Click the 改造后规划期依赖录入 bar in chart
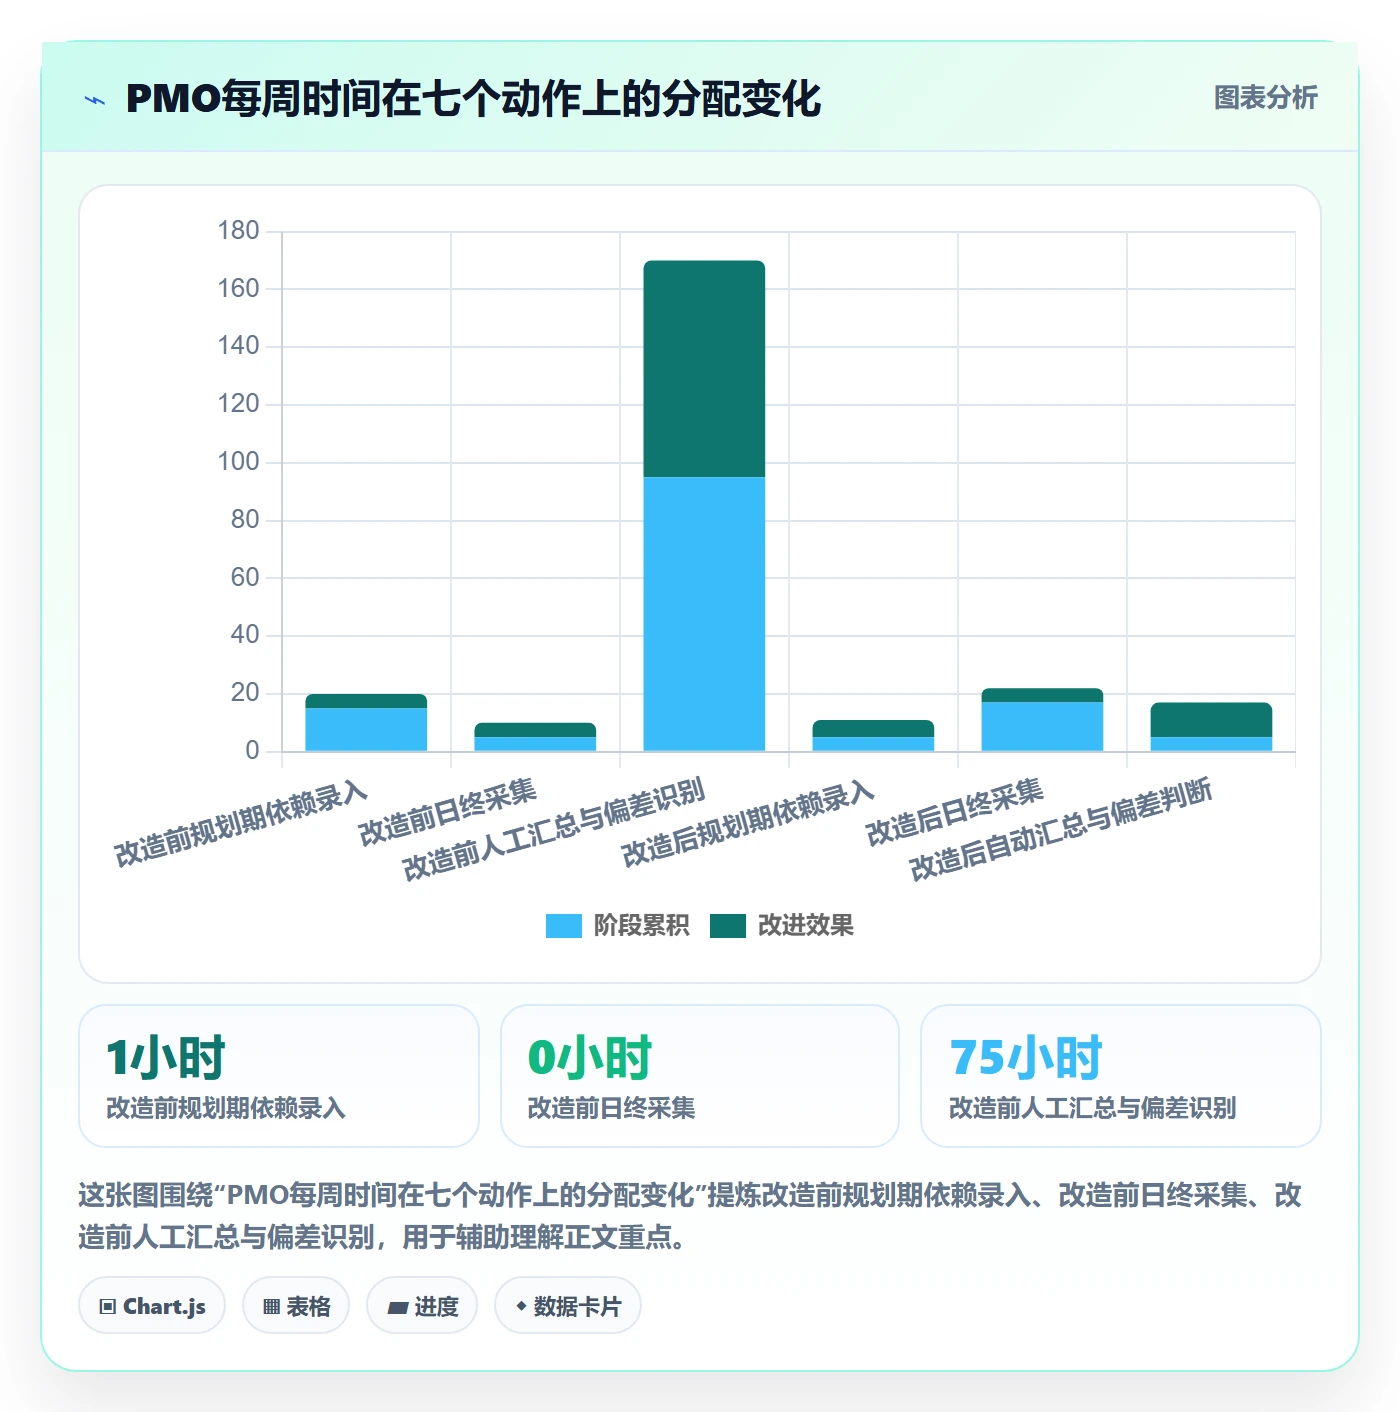Viewport: 1400px width, 1412px height. point(873,735)
